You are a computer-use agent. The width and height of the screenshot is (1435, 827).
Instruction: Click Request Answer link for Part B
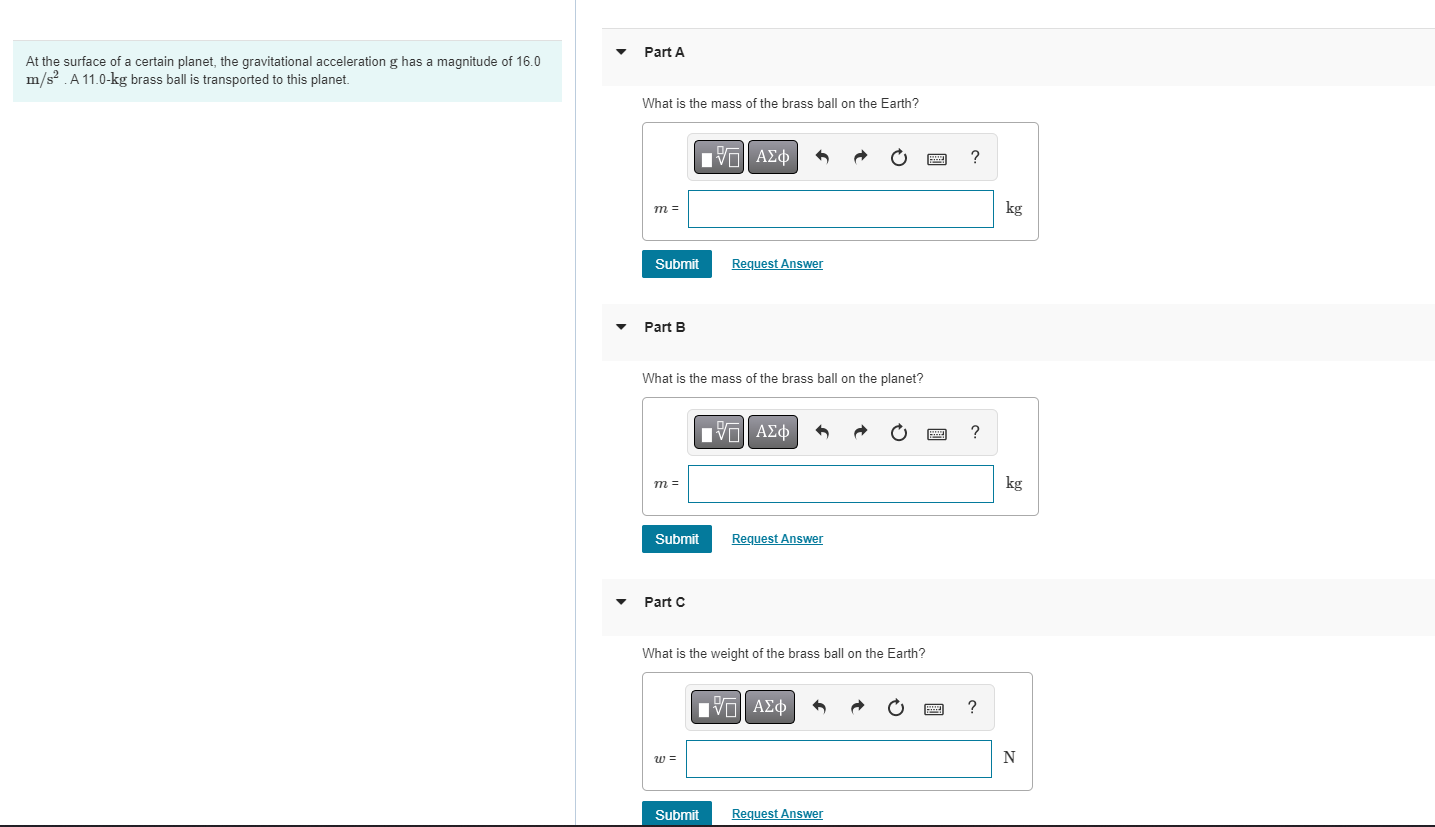[x=777, y=539]
